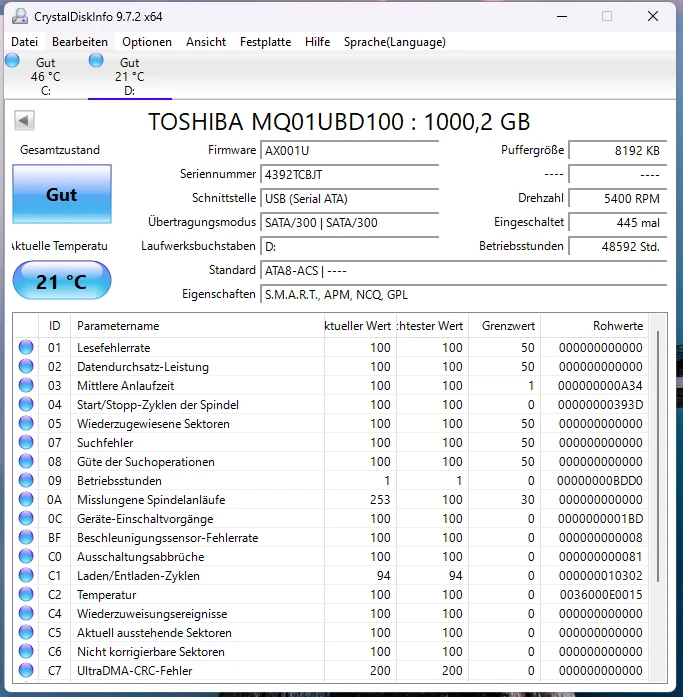Image resolution: width=683 pixels, height=697 pixels.
Task: Open the Sprache(Language) menu
Action: tap(395, 42)
